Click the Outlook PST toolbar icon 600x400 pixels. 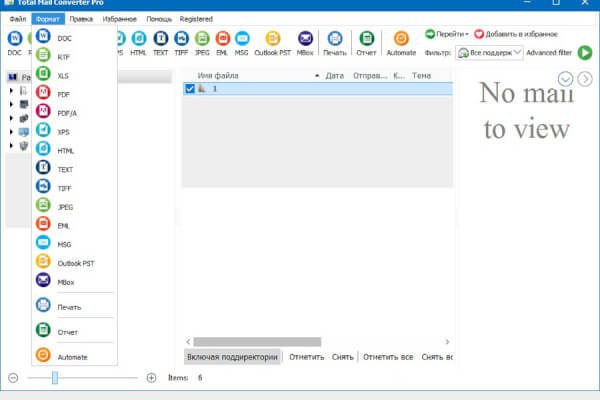273,38
